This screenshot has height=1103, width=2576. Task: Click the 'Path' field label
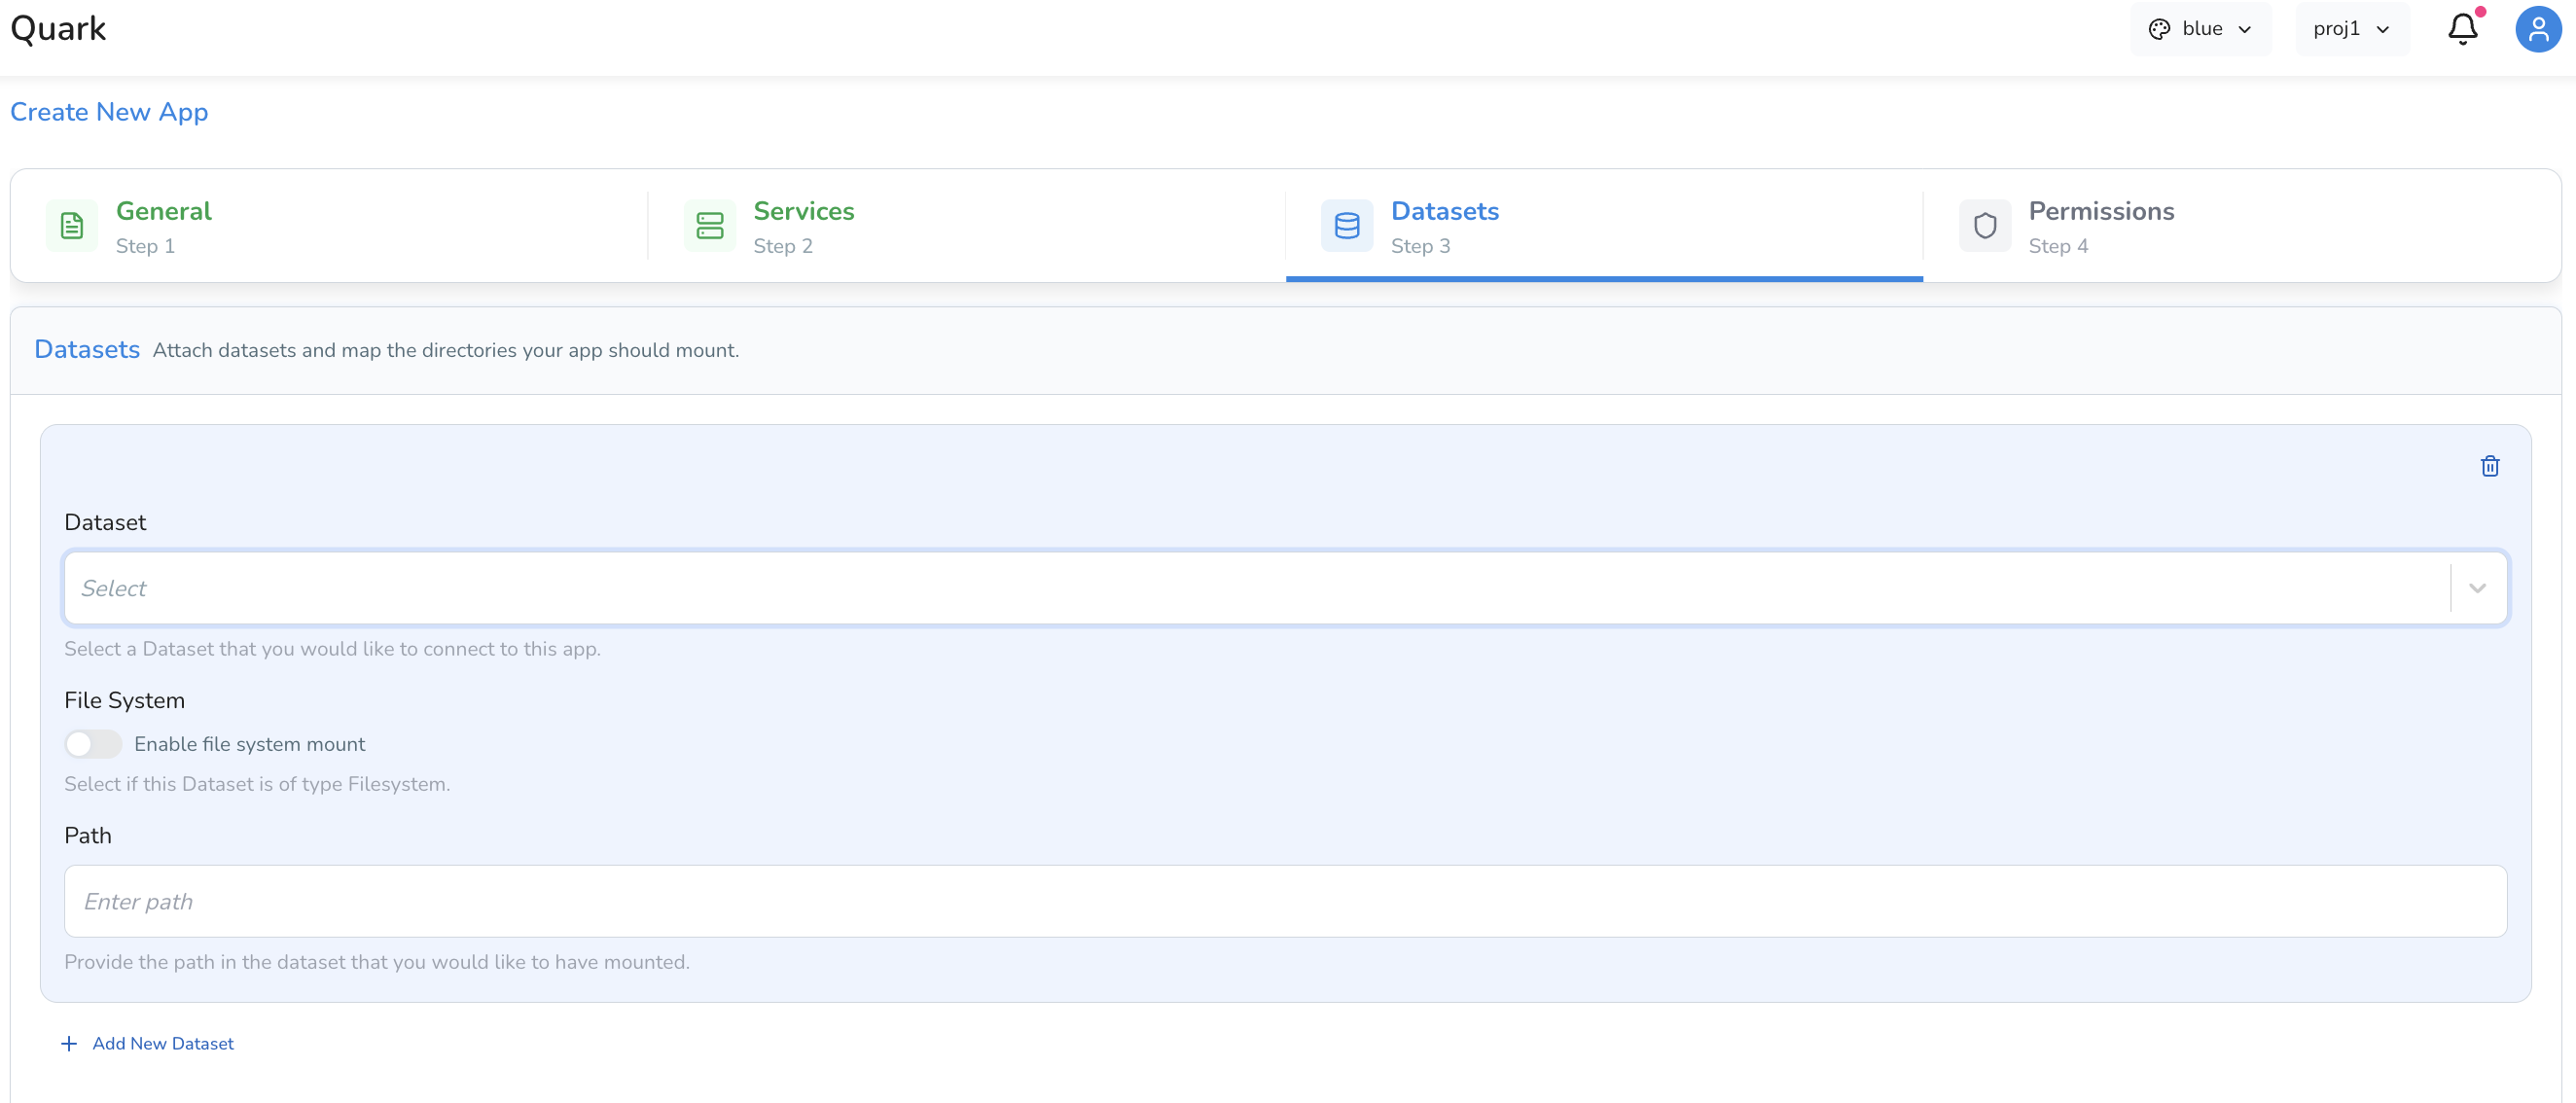pyautogui.click(x=88, y=835)
